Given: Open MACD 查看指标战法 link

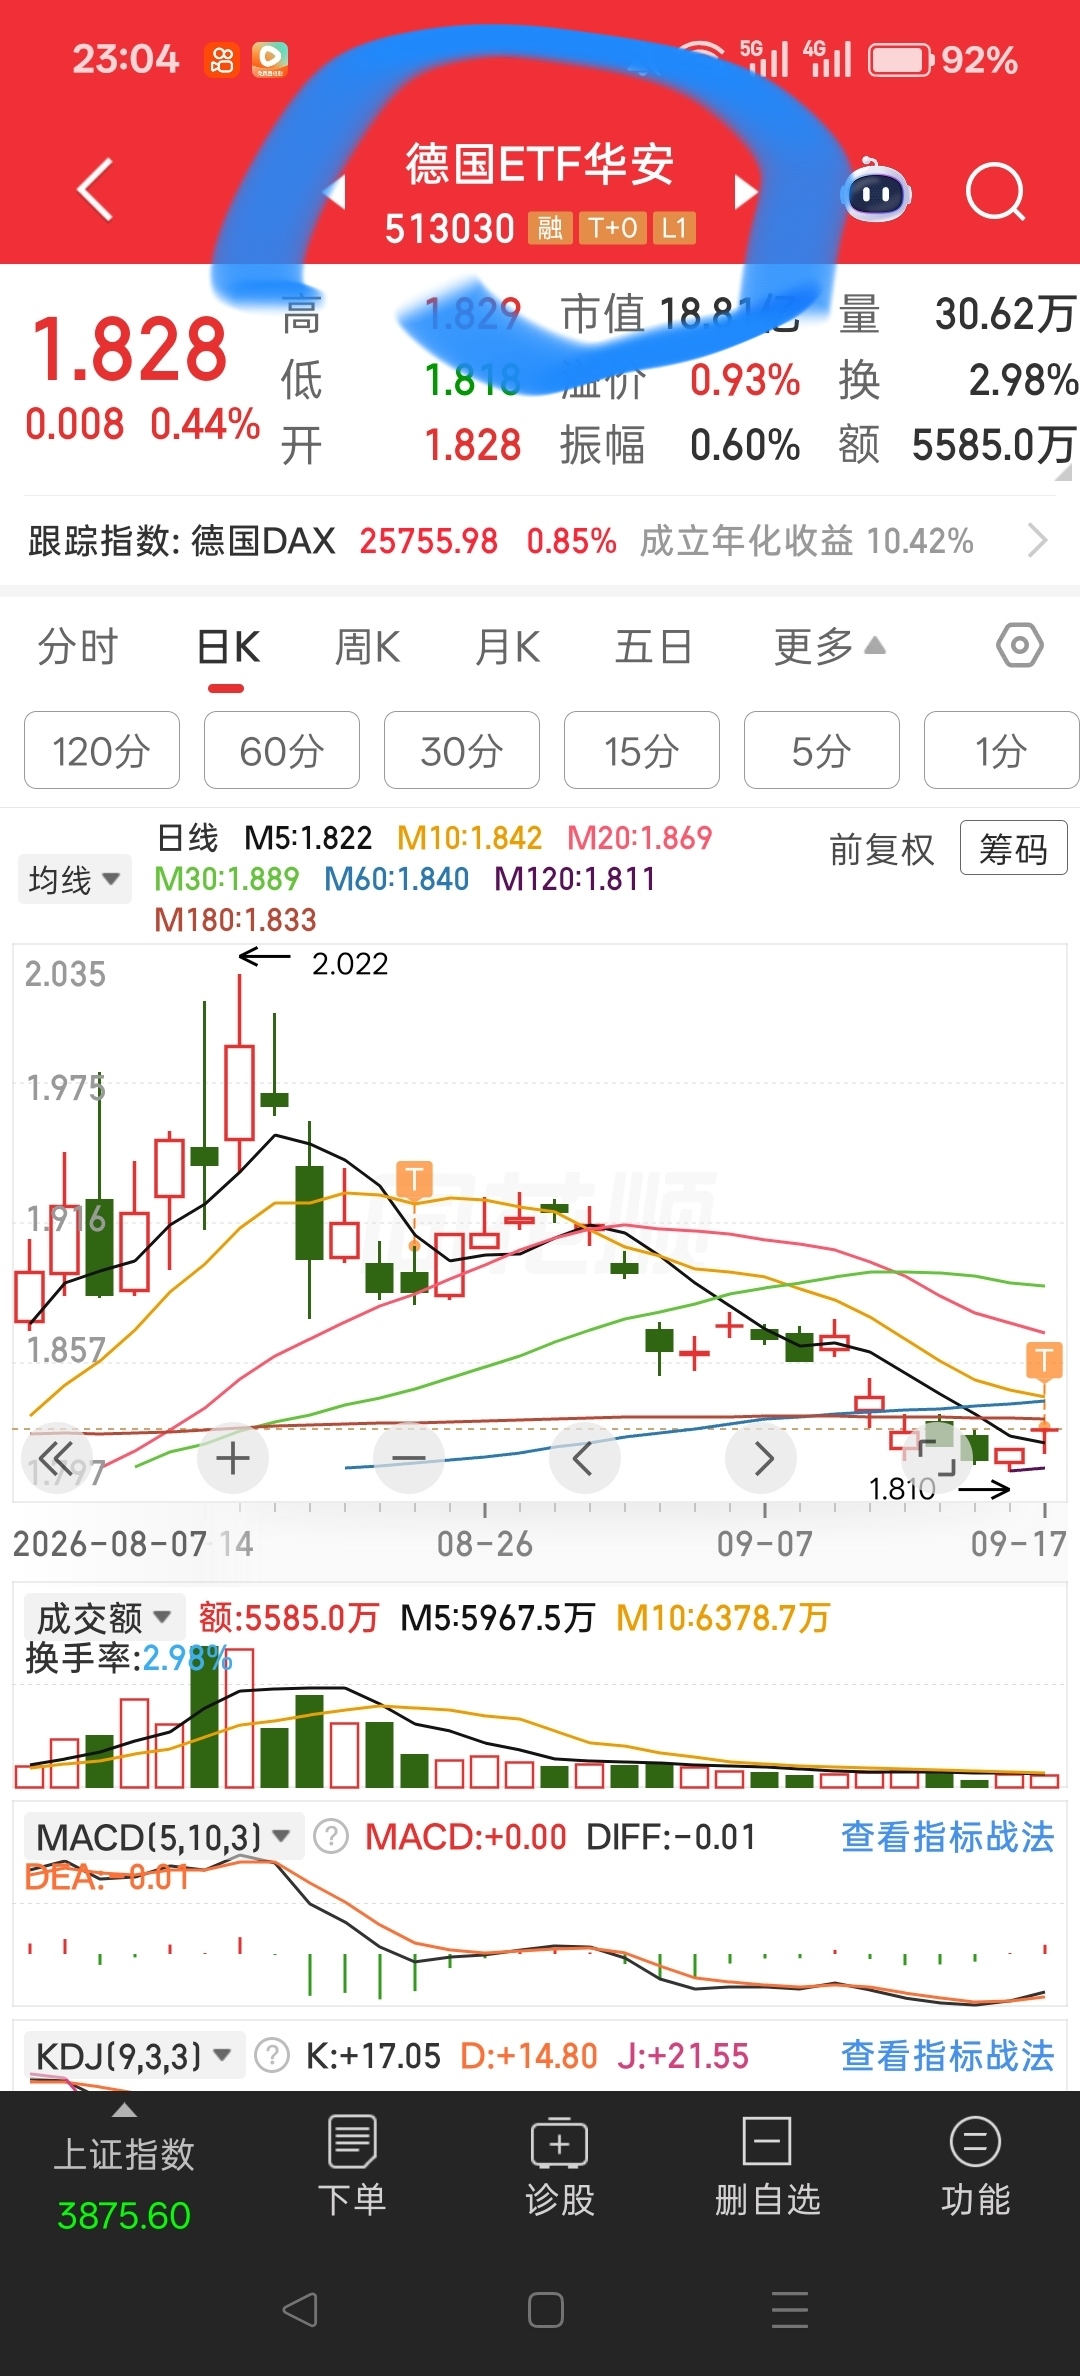Looking at the screenshot, I should pyautogui.click(x=947, y=1836).
